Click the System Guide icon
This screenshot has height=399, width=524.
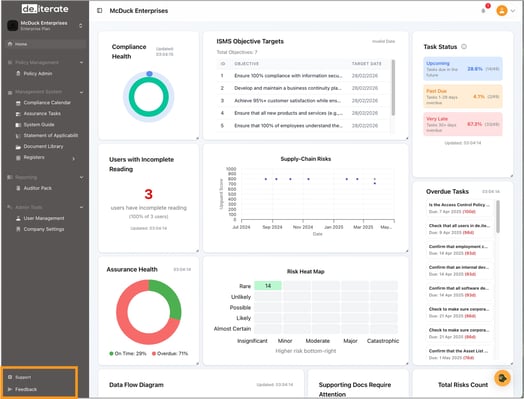coord(18,125)
